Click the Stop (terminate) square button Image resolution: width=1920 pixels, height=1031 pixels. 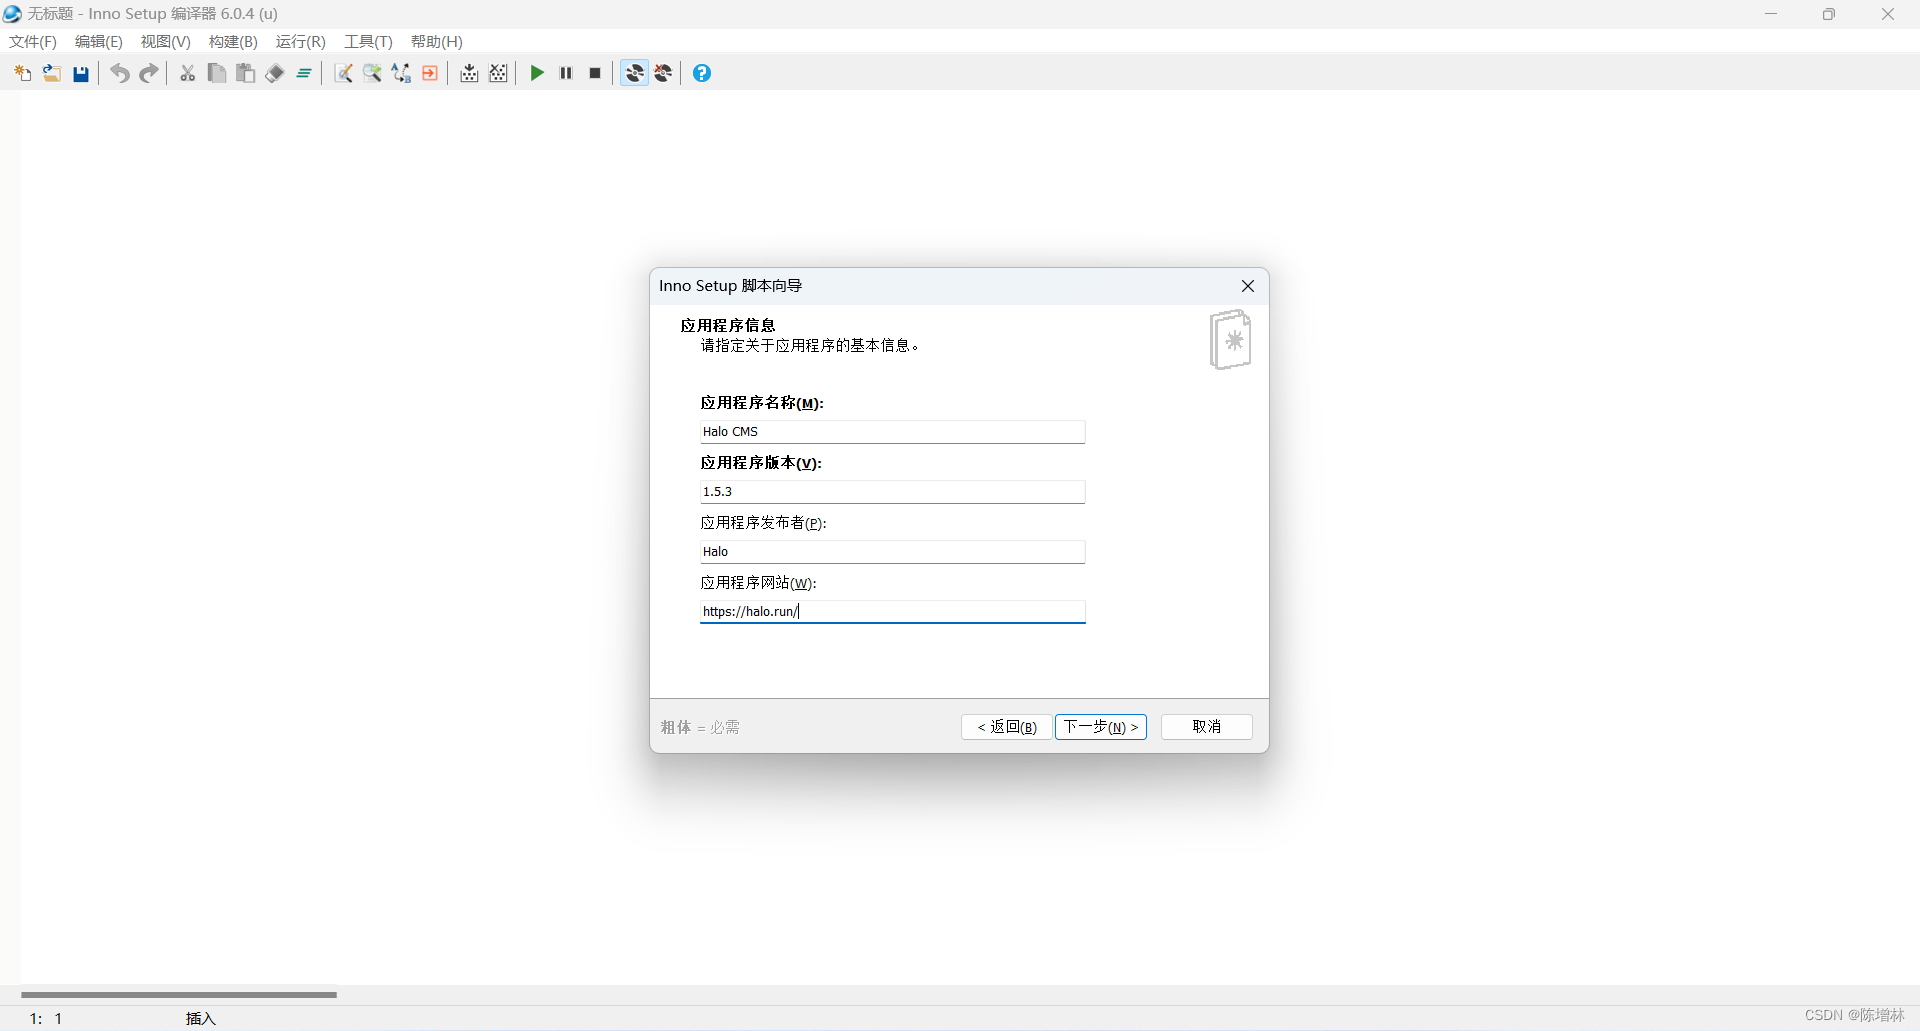coord(595,73)
